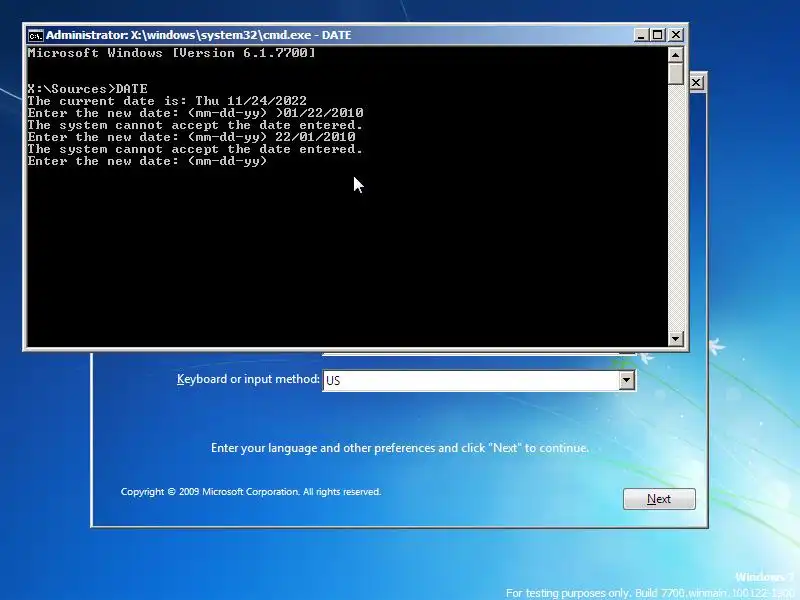Click 'Microsoft Windows [Version 6.1.7700]' text

pyautogui.click(x=171, y=53)
